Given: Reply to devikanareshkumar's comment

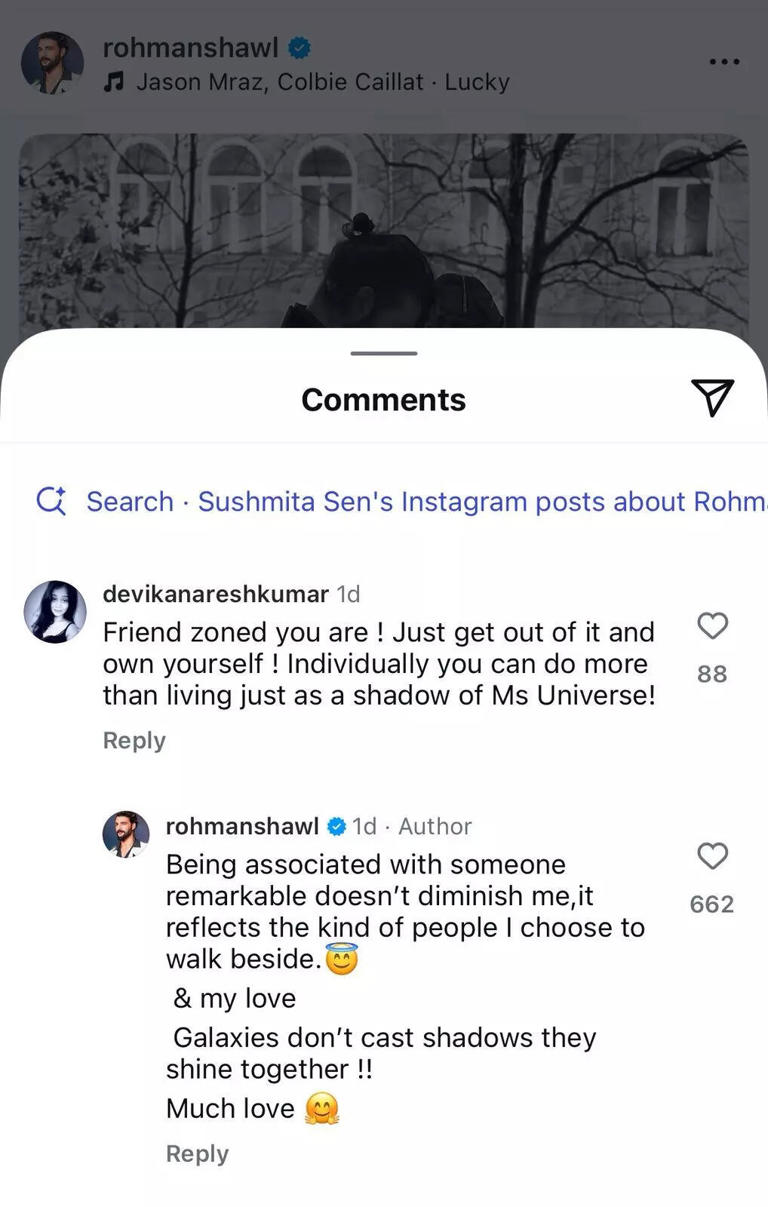Looking at the screenshot, I should tap(134, 741).
